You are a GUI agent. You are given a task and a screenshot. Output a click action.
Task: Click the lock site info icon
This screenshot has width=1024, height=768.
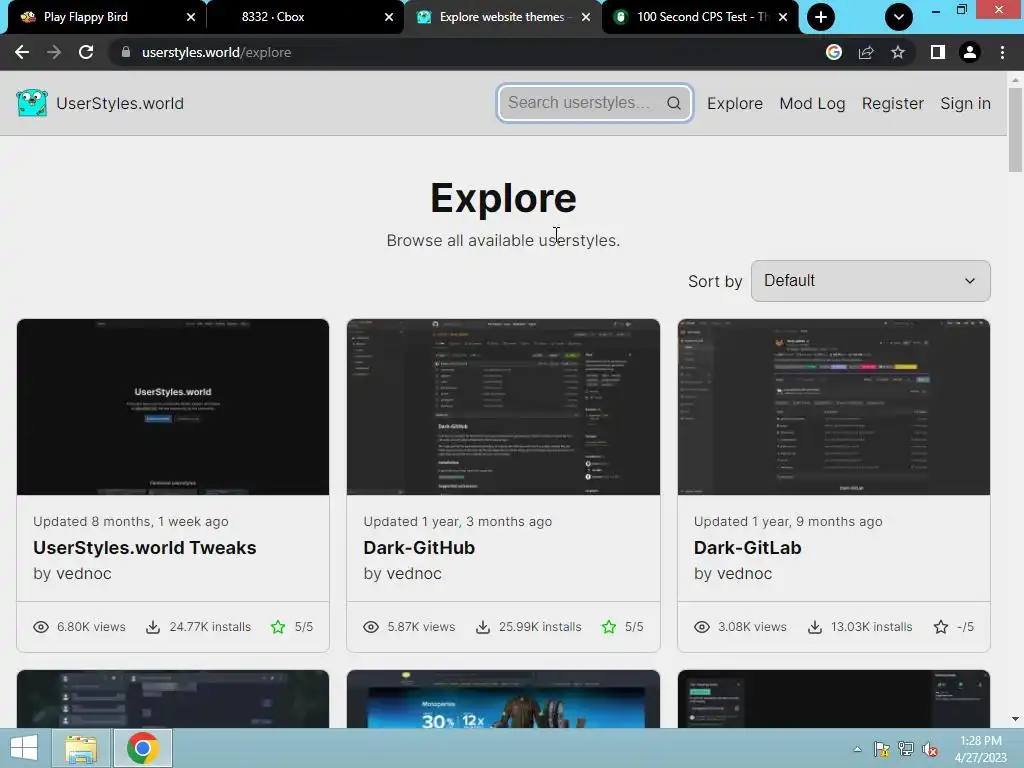click(126, 52)
